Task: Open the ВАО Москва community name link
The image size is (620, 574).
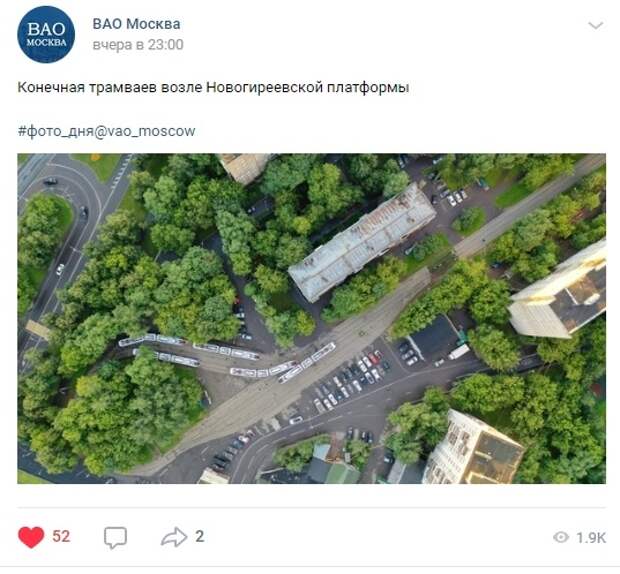Action: point(136,24)
